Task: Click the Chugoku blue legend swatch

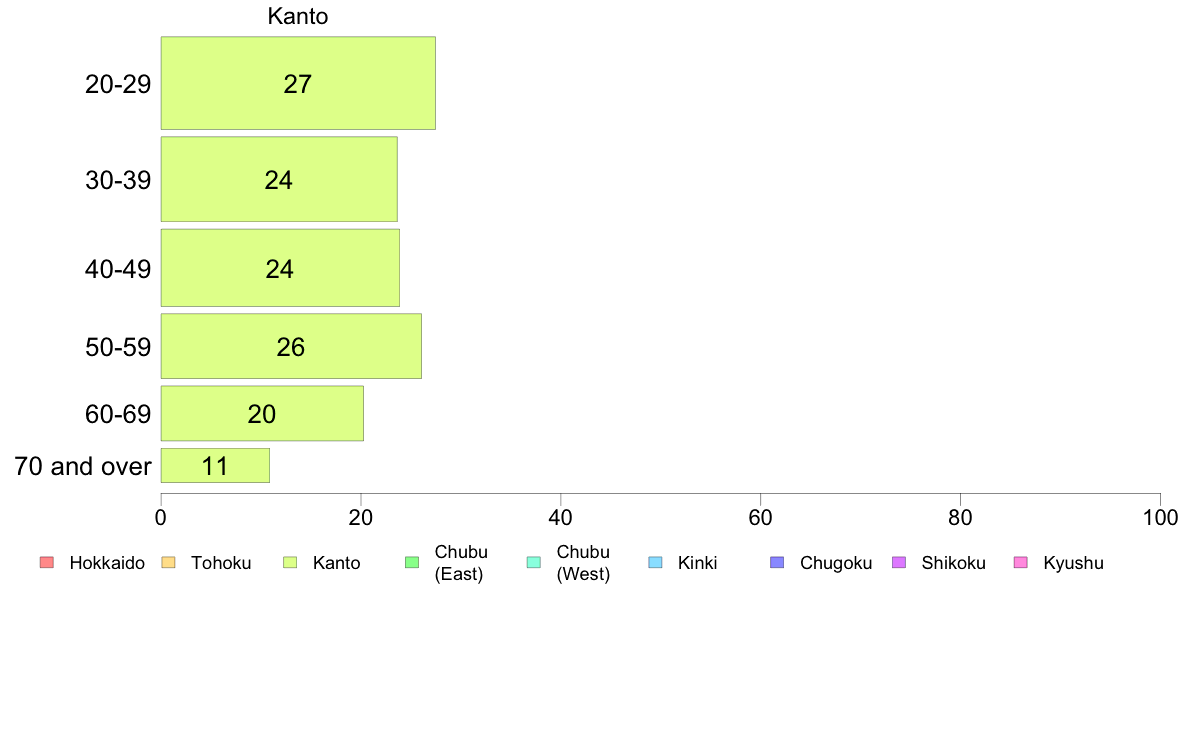Action: (x=777, y=562)
